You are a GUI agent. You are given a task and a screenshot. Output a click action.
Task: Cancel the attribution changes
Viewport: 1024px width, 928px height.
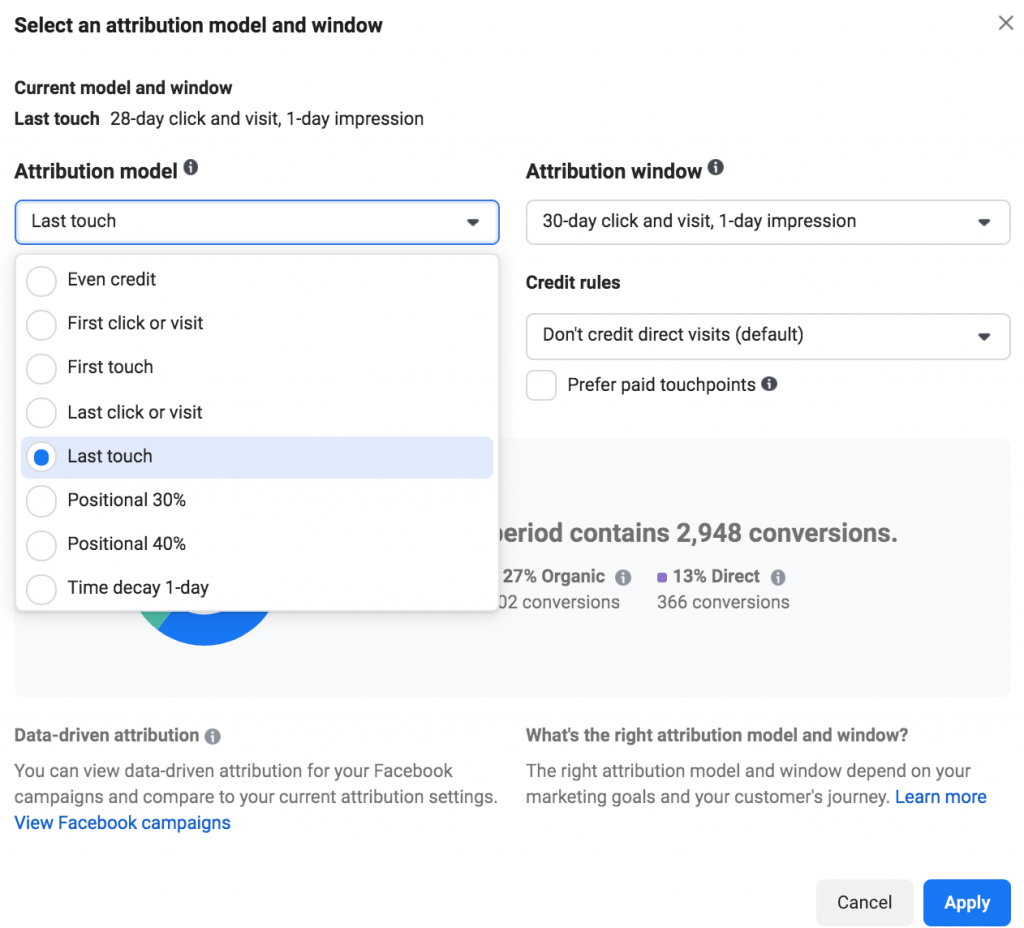pyautogui.click(x=864, y=902)
